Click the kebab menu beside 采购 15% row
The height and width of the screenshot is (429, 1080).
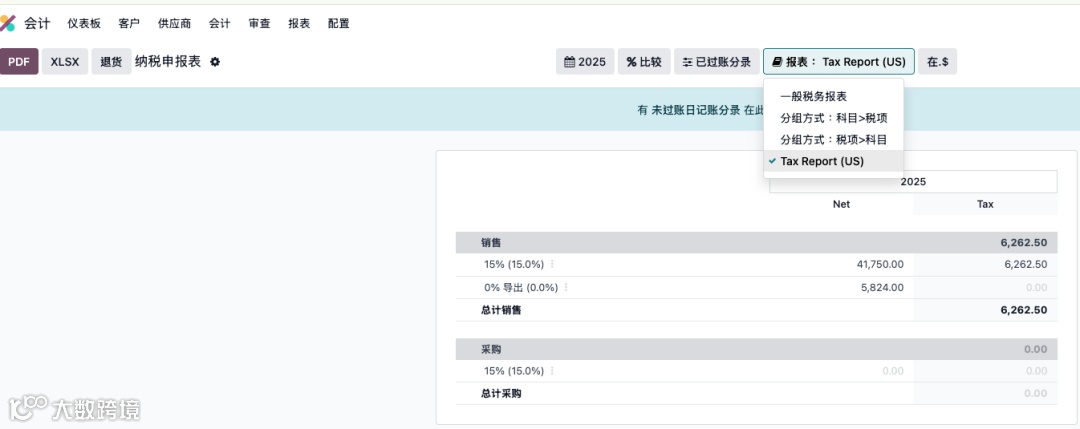(552, 371)
